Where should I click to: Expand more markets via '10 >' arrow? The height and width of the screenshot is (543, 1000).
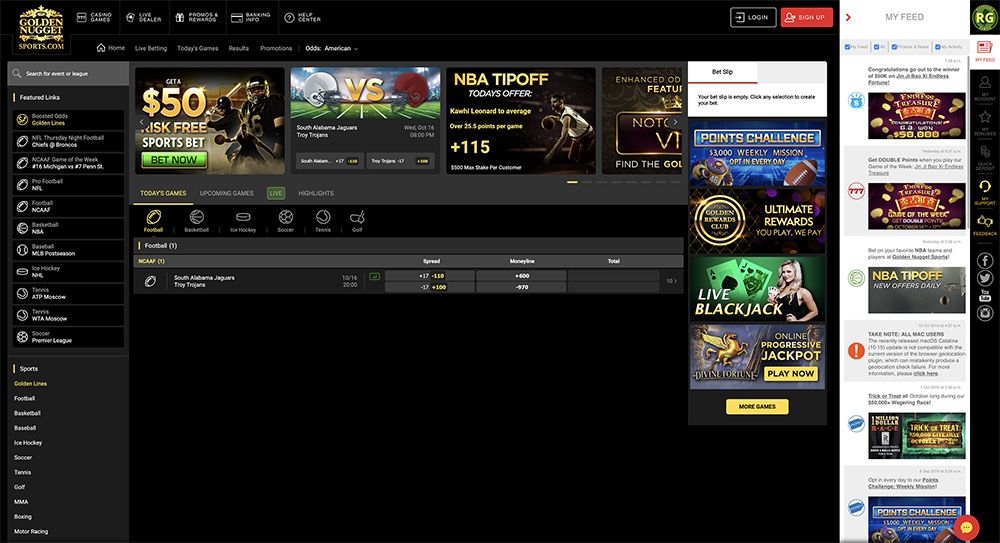671,281
